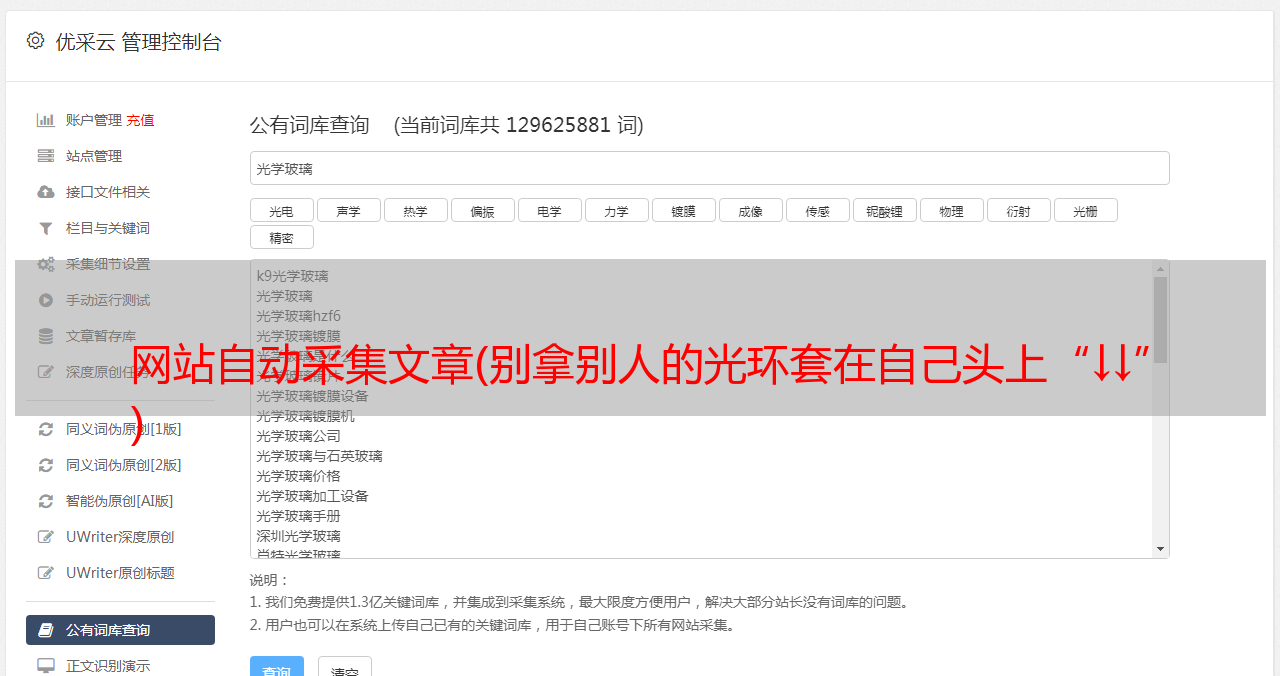
Task: Click the cloud upload icon for 接口文件相关
Action: click(46, 192)
